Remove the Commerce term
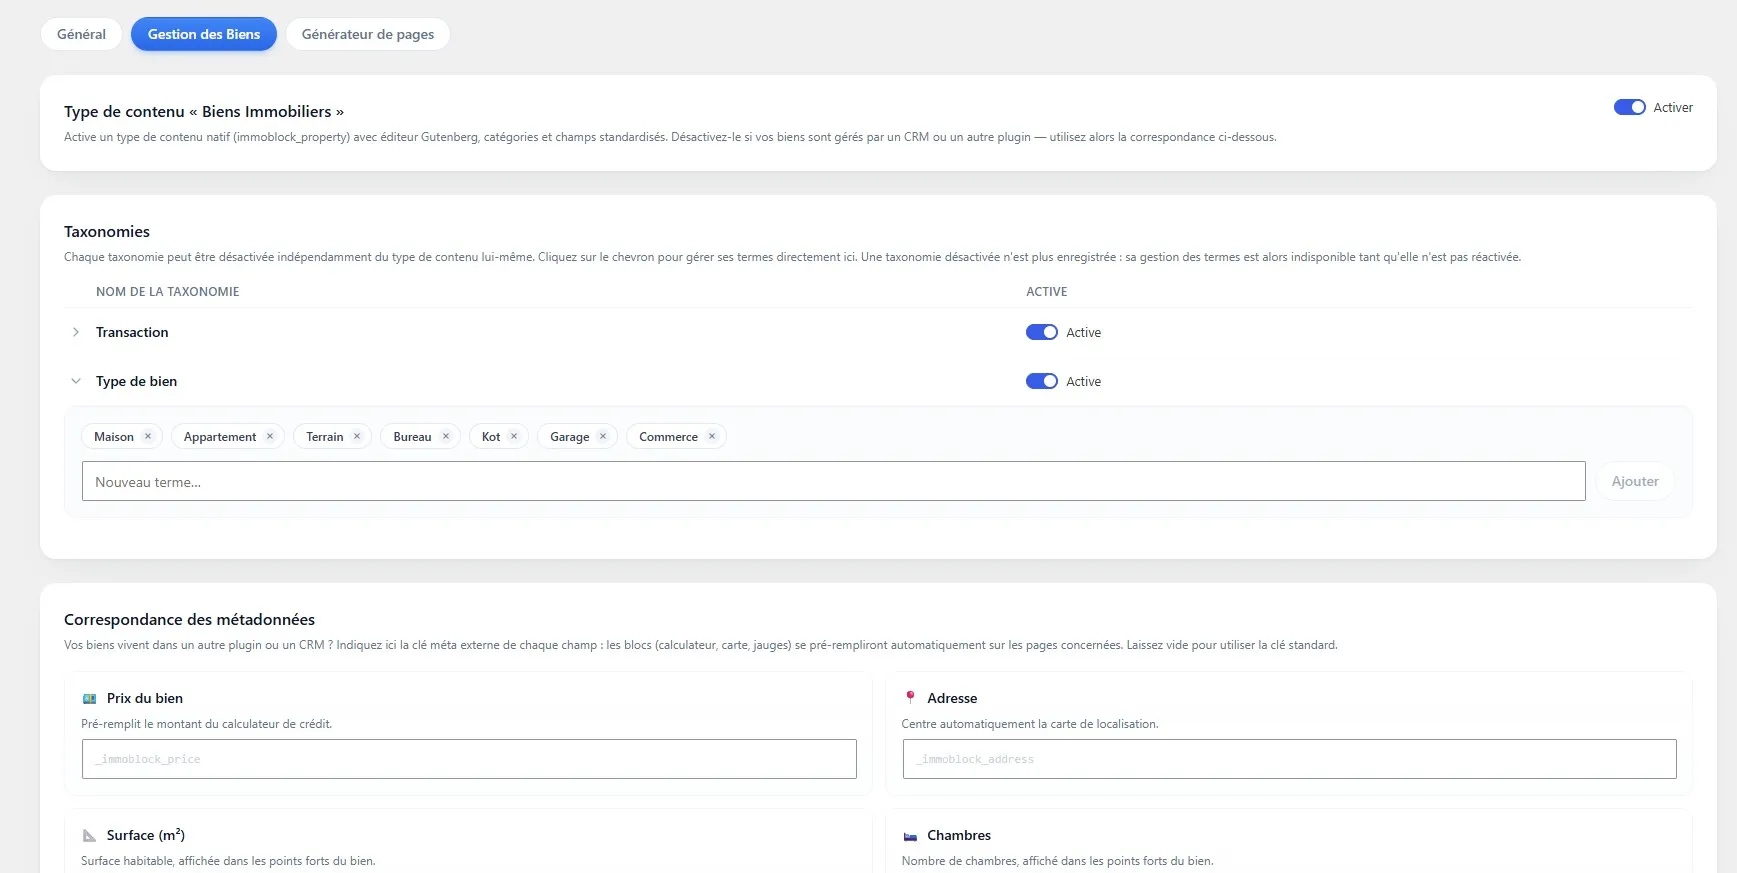Viewport: 1737px width, 873px height. coord(712,436)
